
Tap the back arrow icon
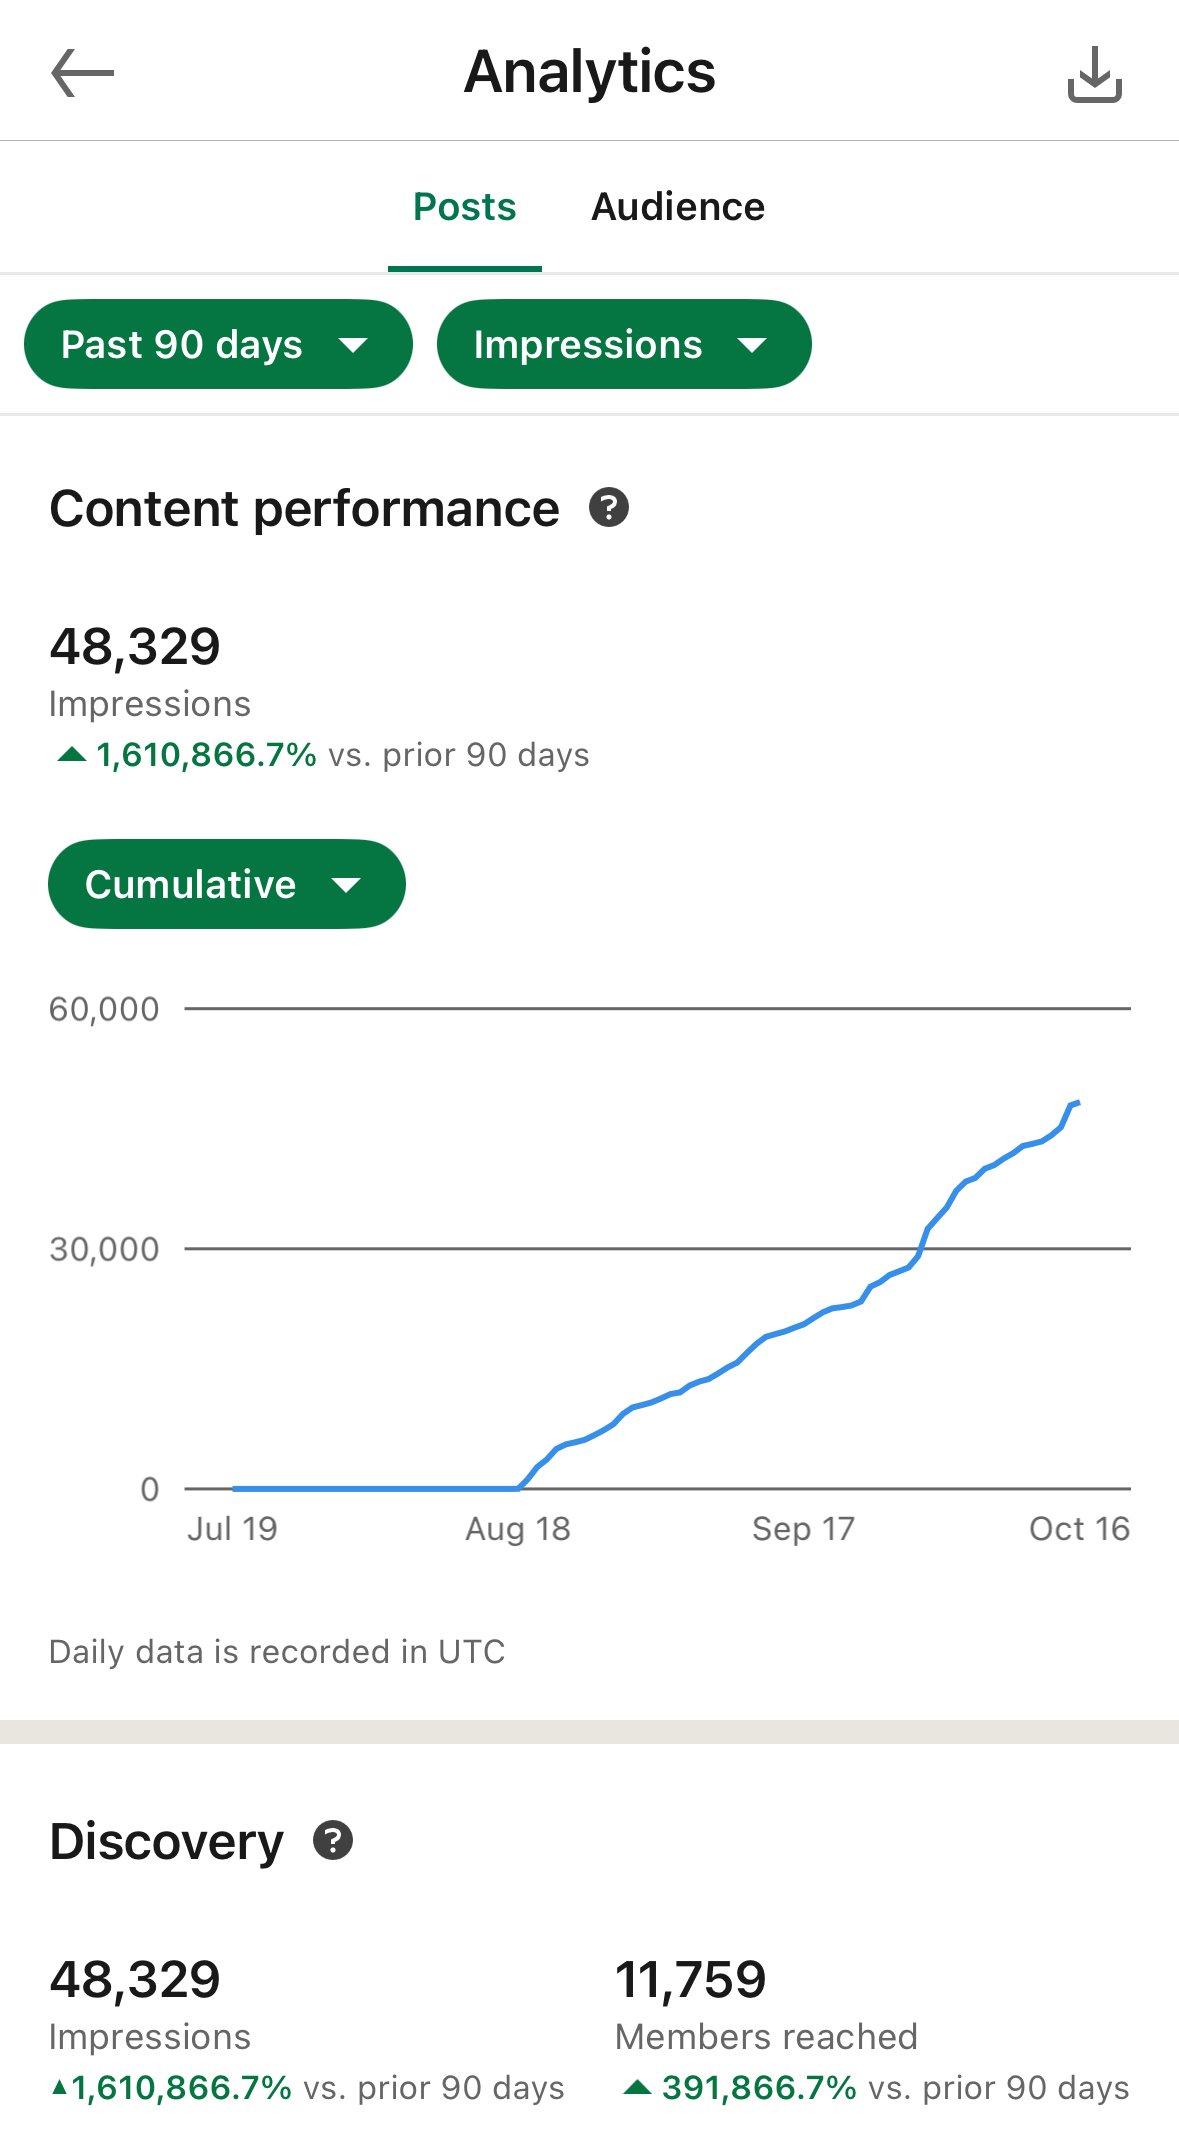click(83, 74)
